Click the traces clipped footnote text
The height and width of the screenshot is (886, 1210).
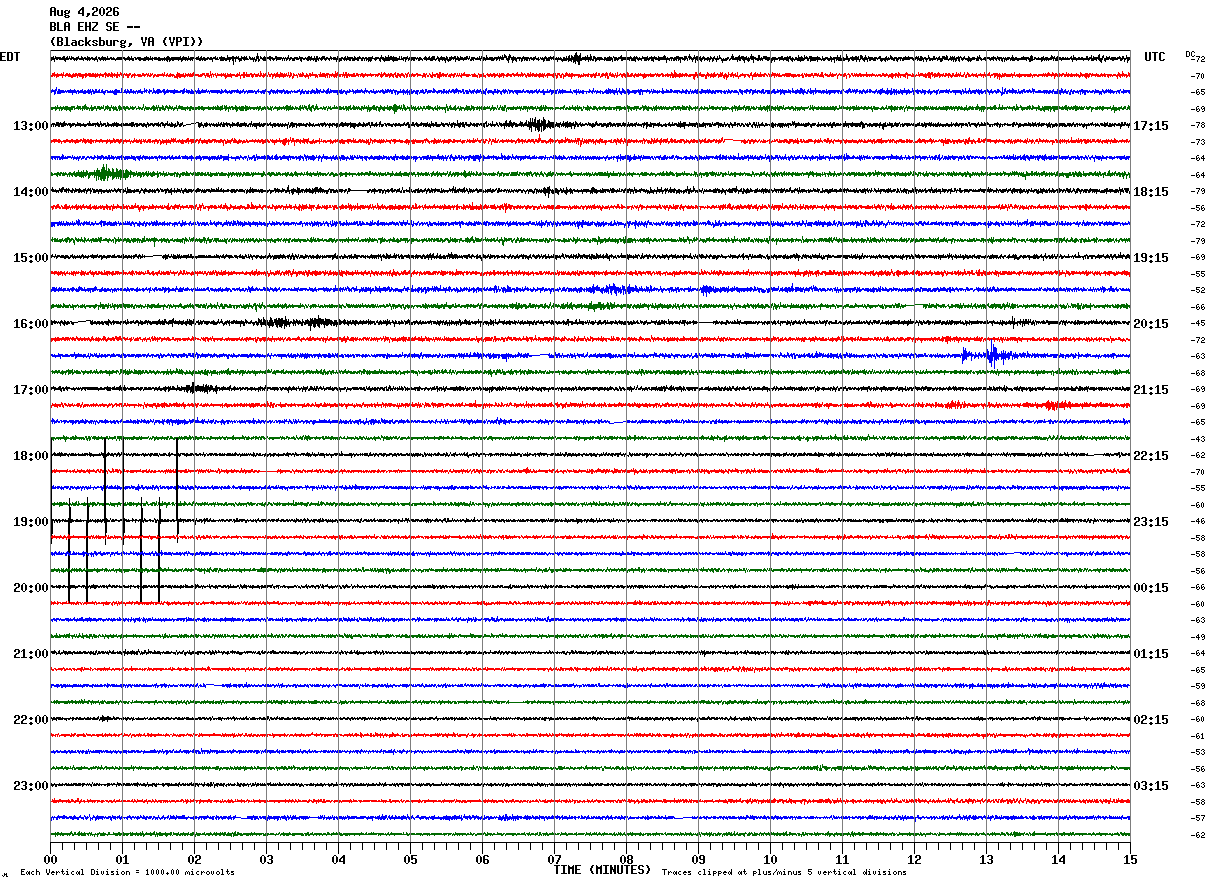point(784,873)
